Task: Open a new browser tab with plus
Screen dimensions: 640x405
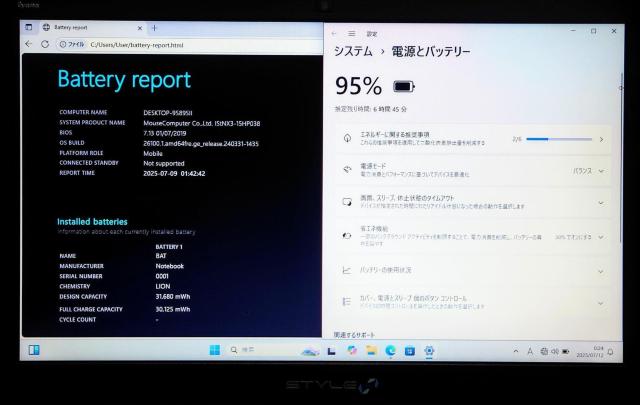Action: [x=154, y=28]
